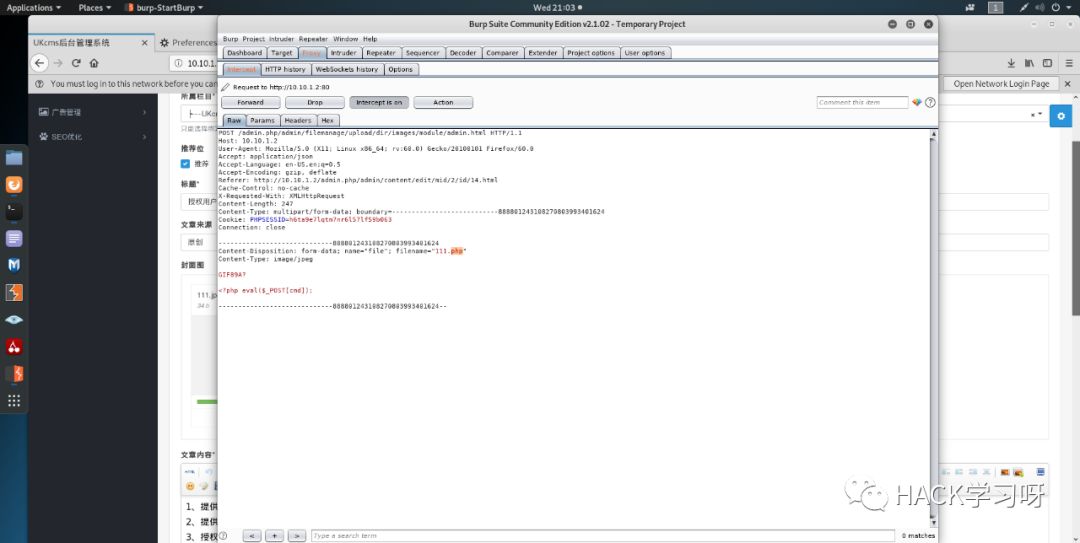
Task: Open Help menu in Burp
Action: [370, 39]
